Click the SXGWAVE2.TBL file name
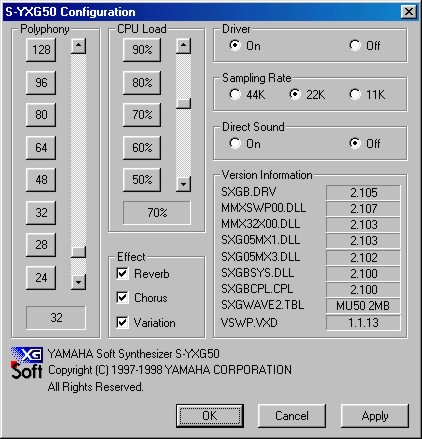Viewport: 422px width, 439px height. (262, 305)
